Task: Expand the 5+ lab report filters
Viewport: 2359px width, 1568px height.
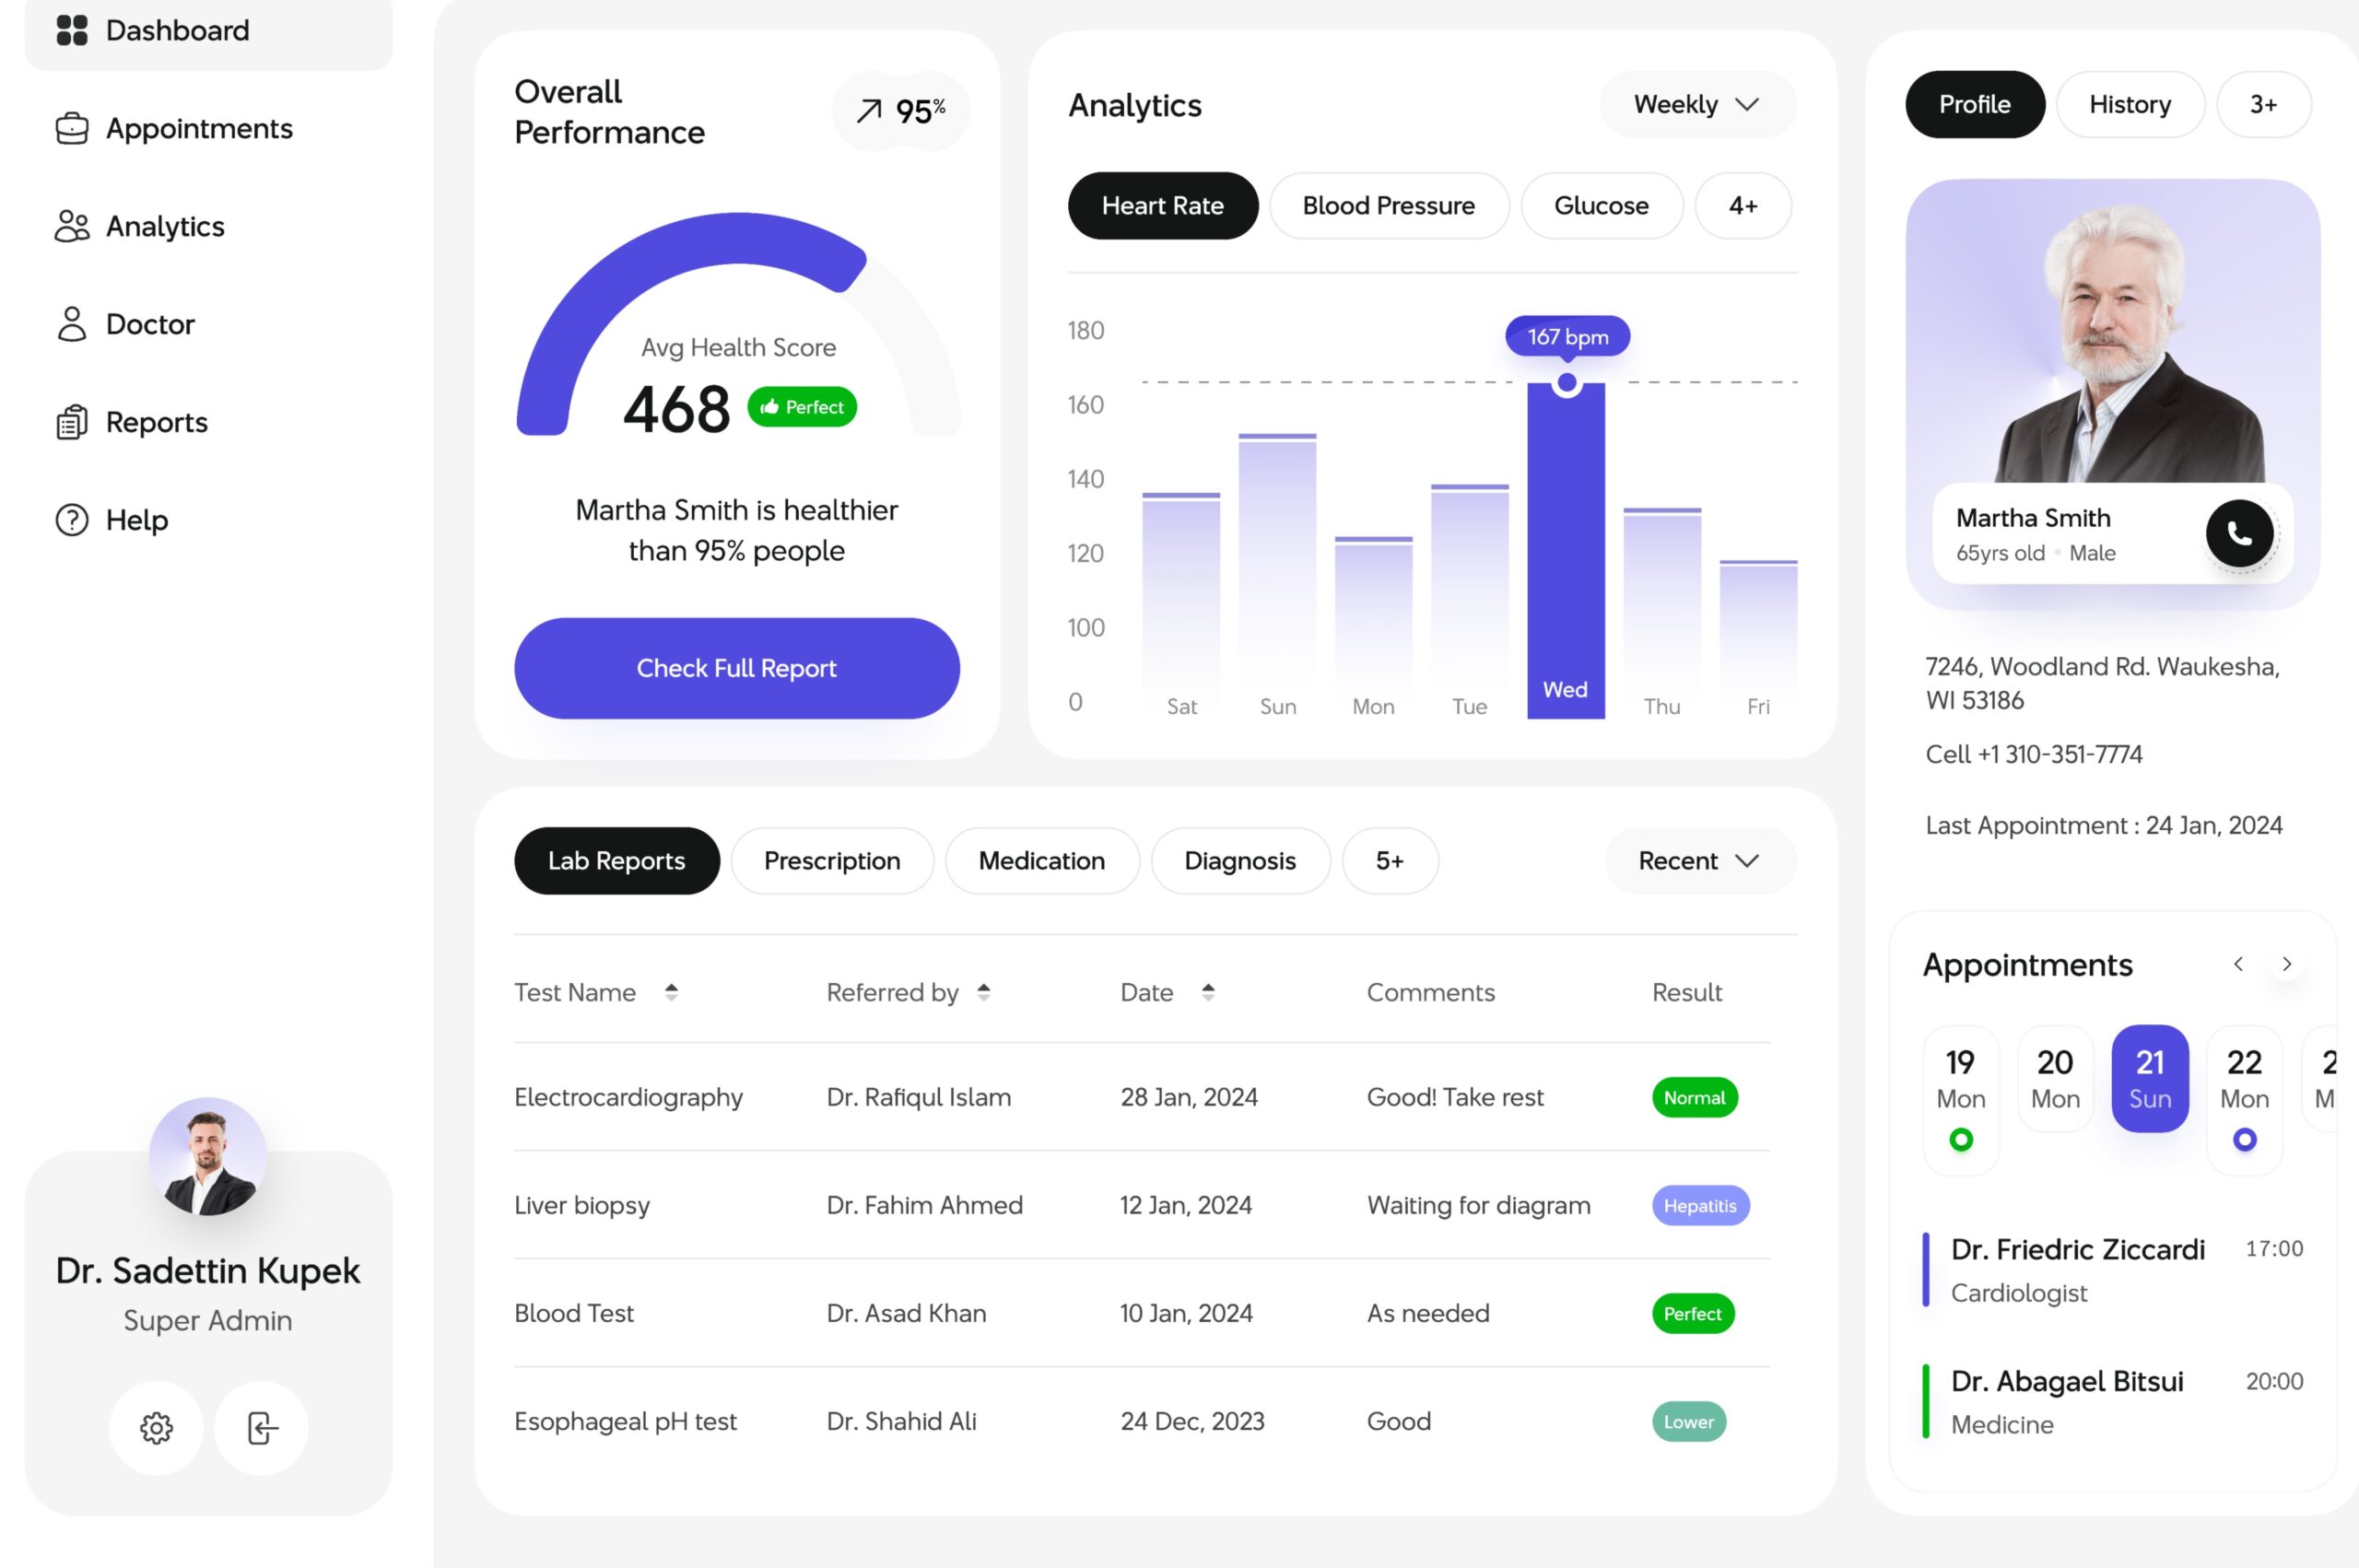Action: click(x=1391, y=860)
